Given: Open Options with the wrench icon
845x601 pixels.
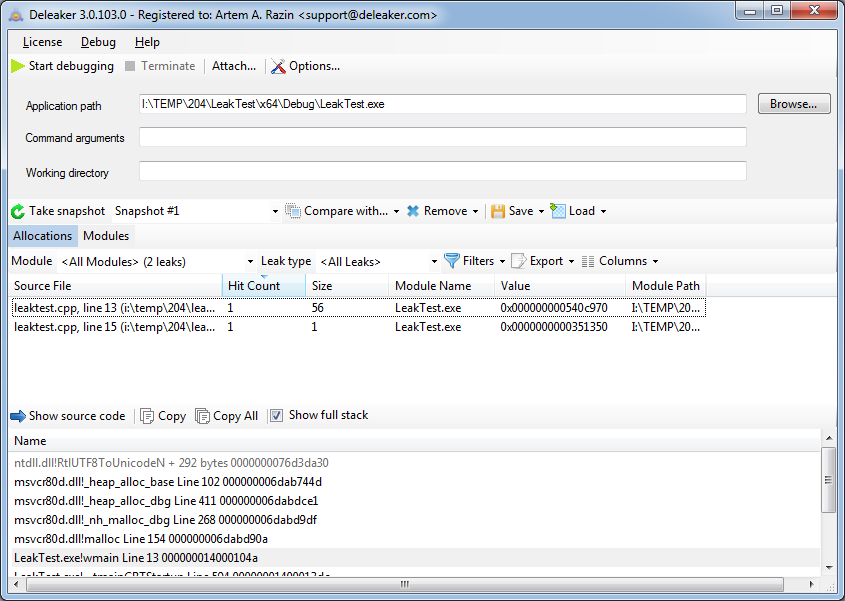Looking at the screenshot, I should (277, 66).
